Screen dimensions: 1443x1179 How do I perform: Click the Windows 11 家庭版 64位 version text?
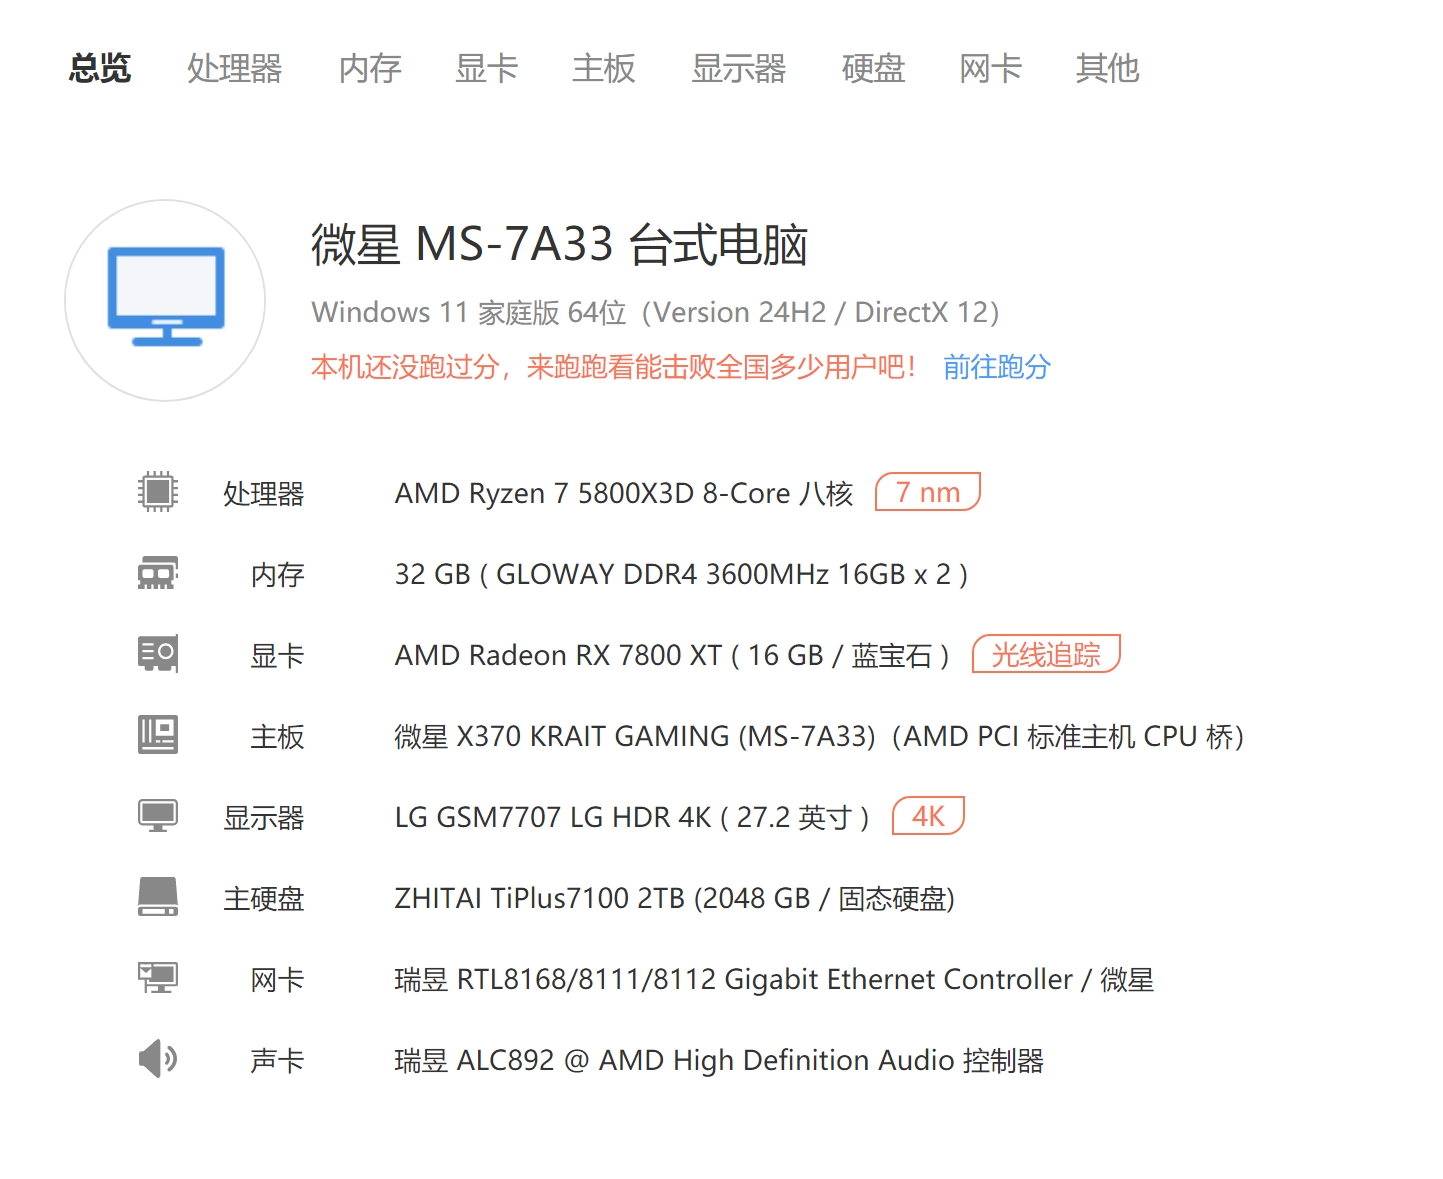(656, 312)
